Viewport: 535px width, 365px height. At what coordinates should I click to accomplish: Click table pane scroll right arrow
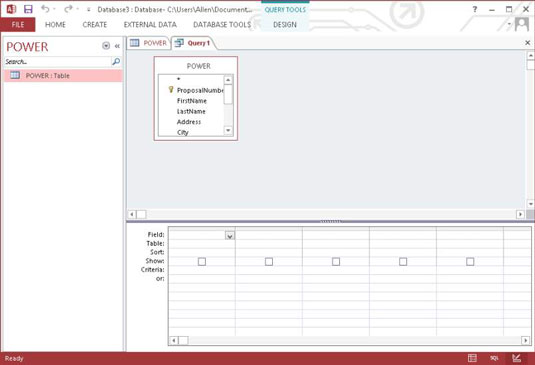pos(520,215)
